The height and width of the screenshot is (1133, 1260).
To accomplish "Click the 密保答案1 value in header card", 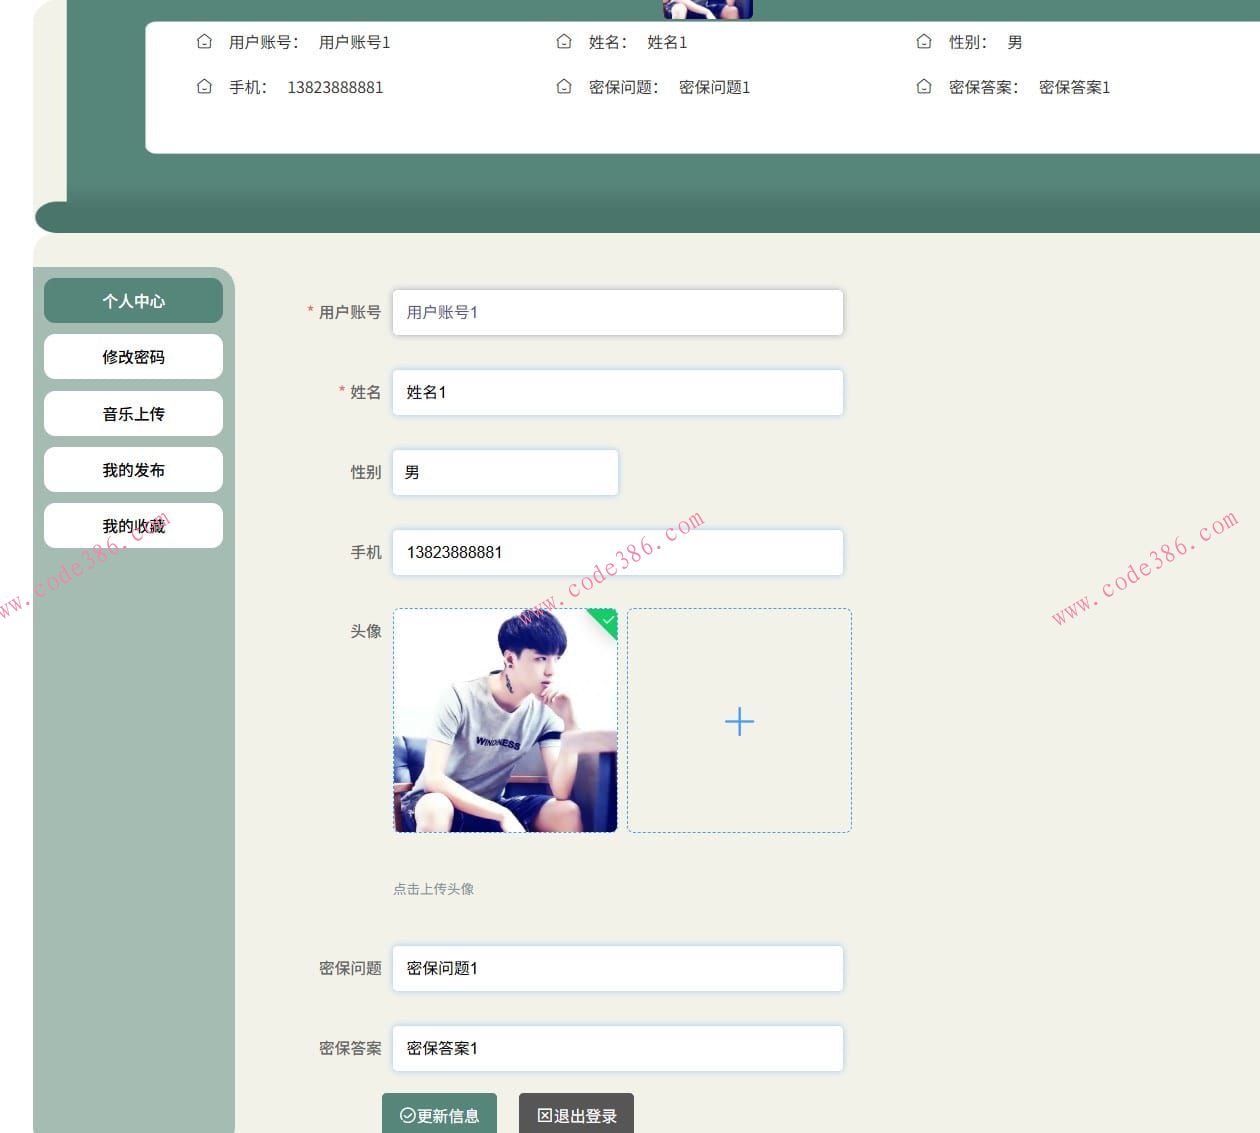I will pos(1074,87).
